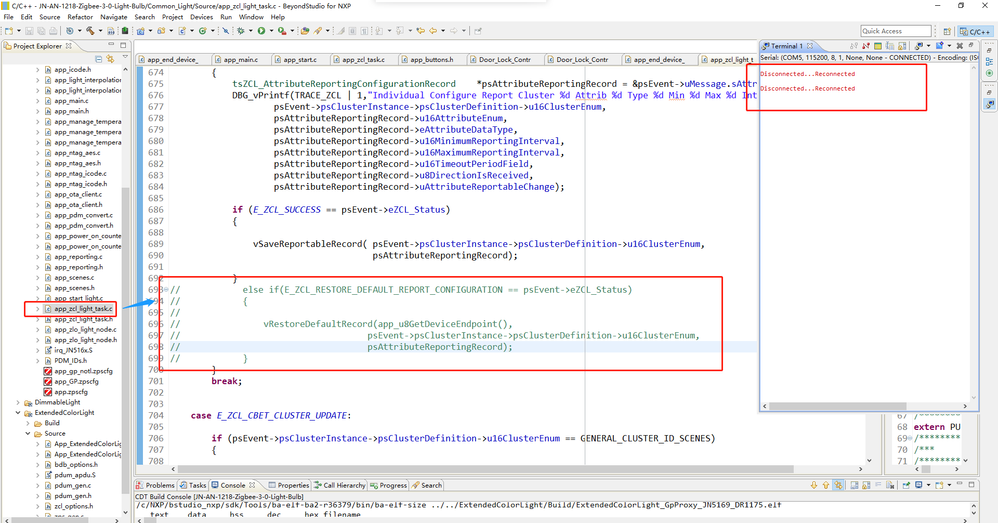The width and height of the screenshot is (998, 523).
Task: Open the Devices menu
Action: [201, 17]
